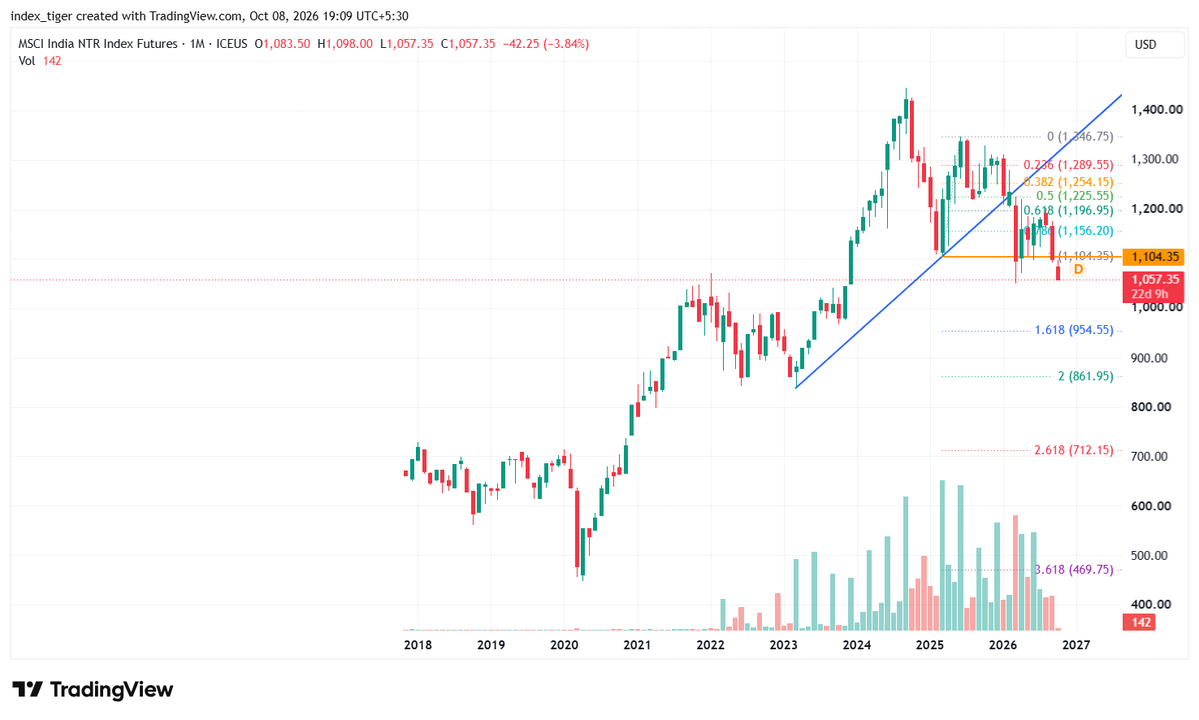The width and height of the screenshot is (1199, 720).
Task: Click the 2027 label on the time axis
Action: [x=1076, y=645]
